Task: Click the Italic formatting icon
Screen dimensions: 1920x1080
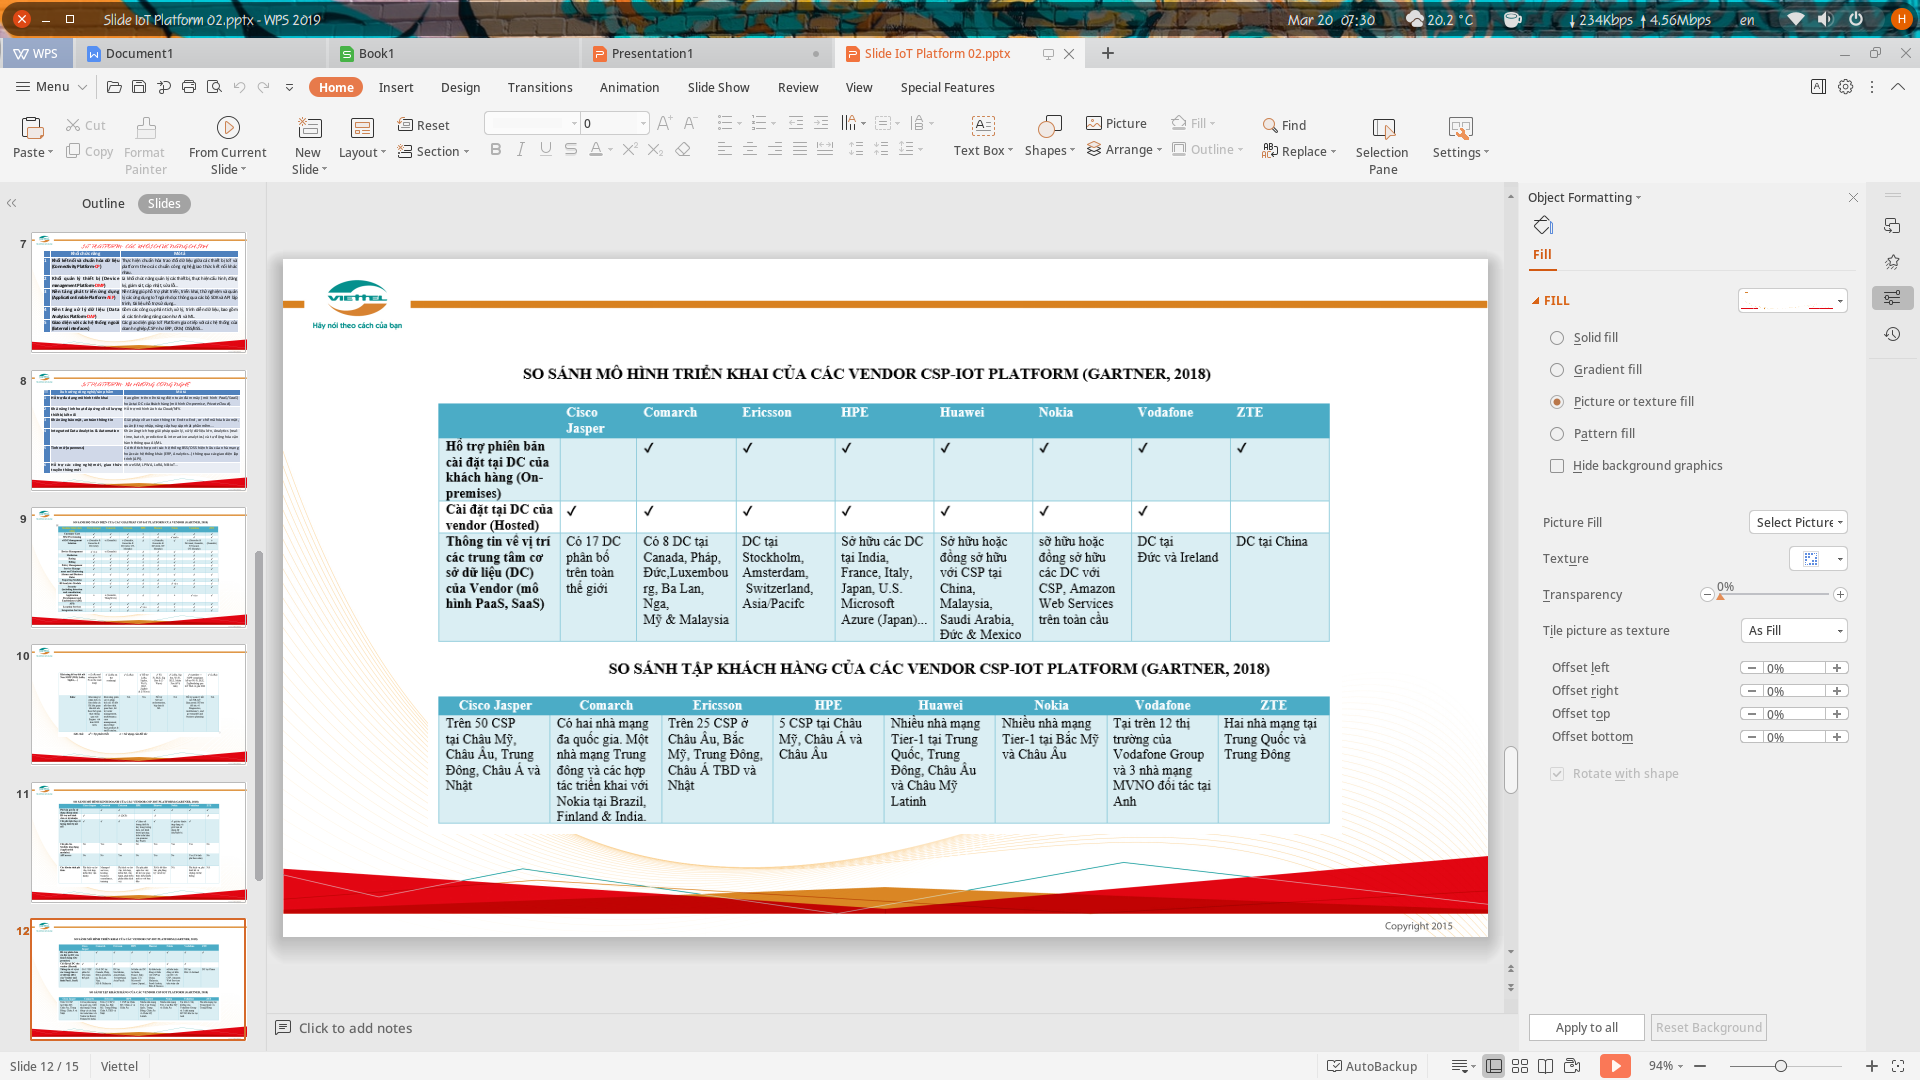Action: (520, 149)
